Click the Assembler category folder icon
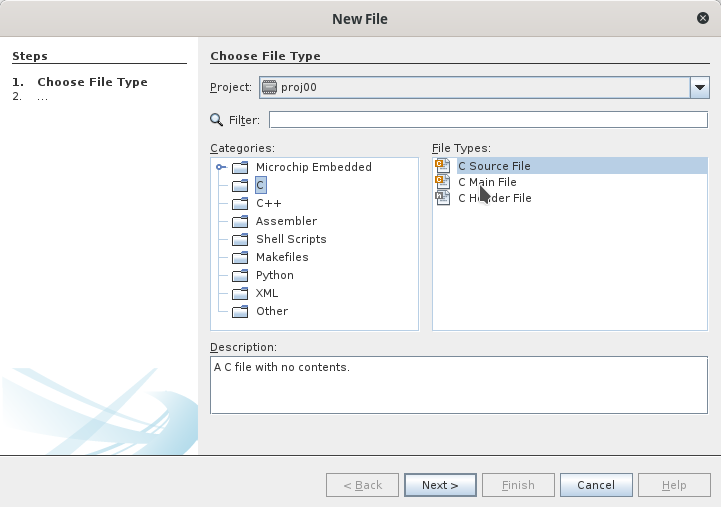This screenshot has width=721, height=507. point(240,221)
